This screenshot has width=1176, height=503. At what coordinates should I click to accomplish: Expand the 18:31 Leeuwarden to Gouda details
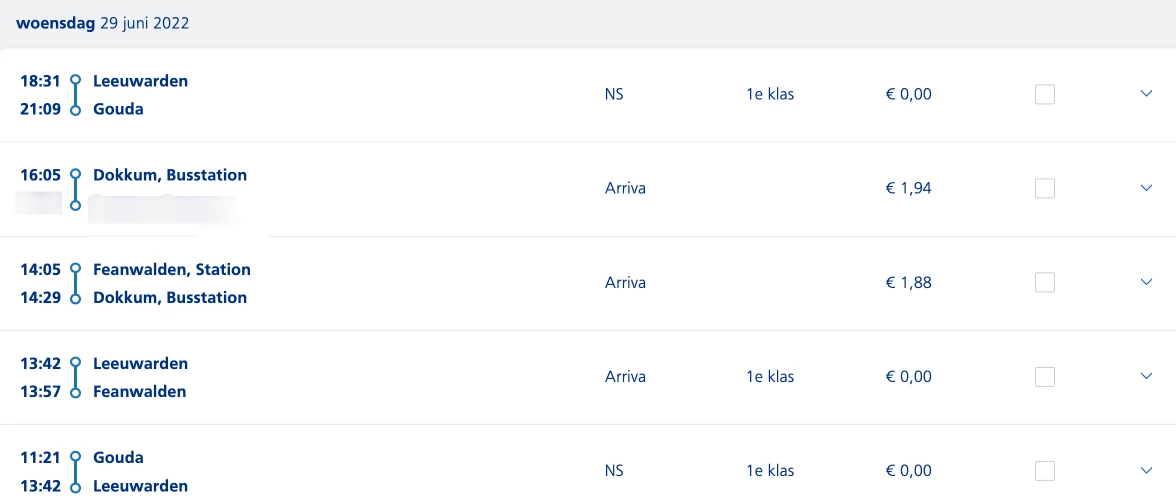(x=1147, y=94)
